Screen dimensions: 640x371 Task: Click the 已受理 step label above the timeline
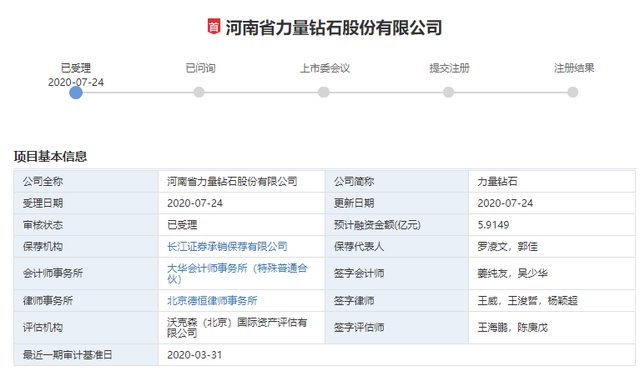coord(76,68)
